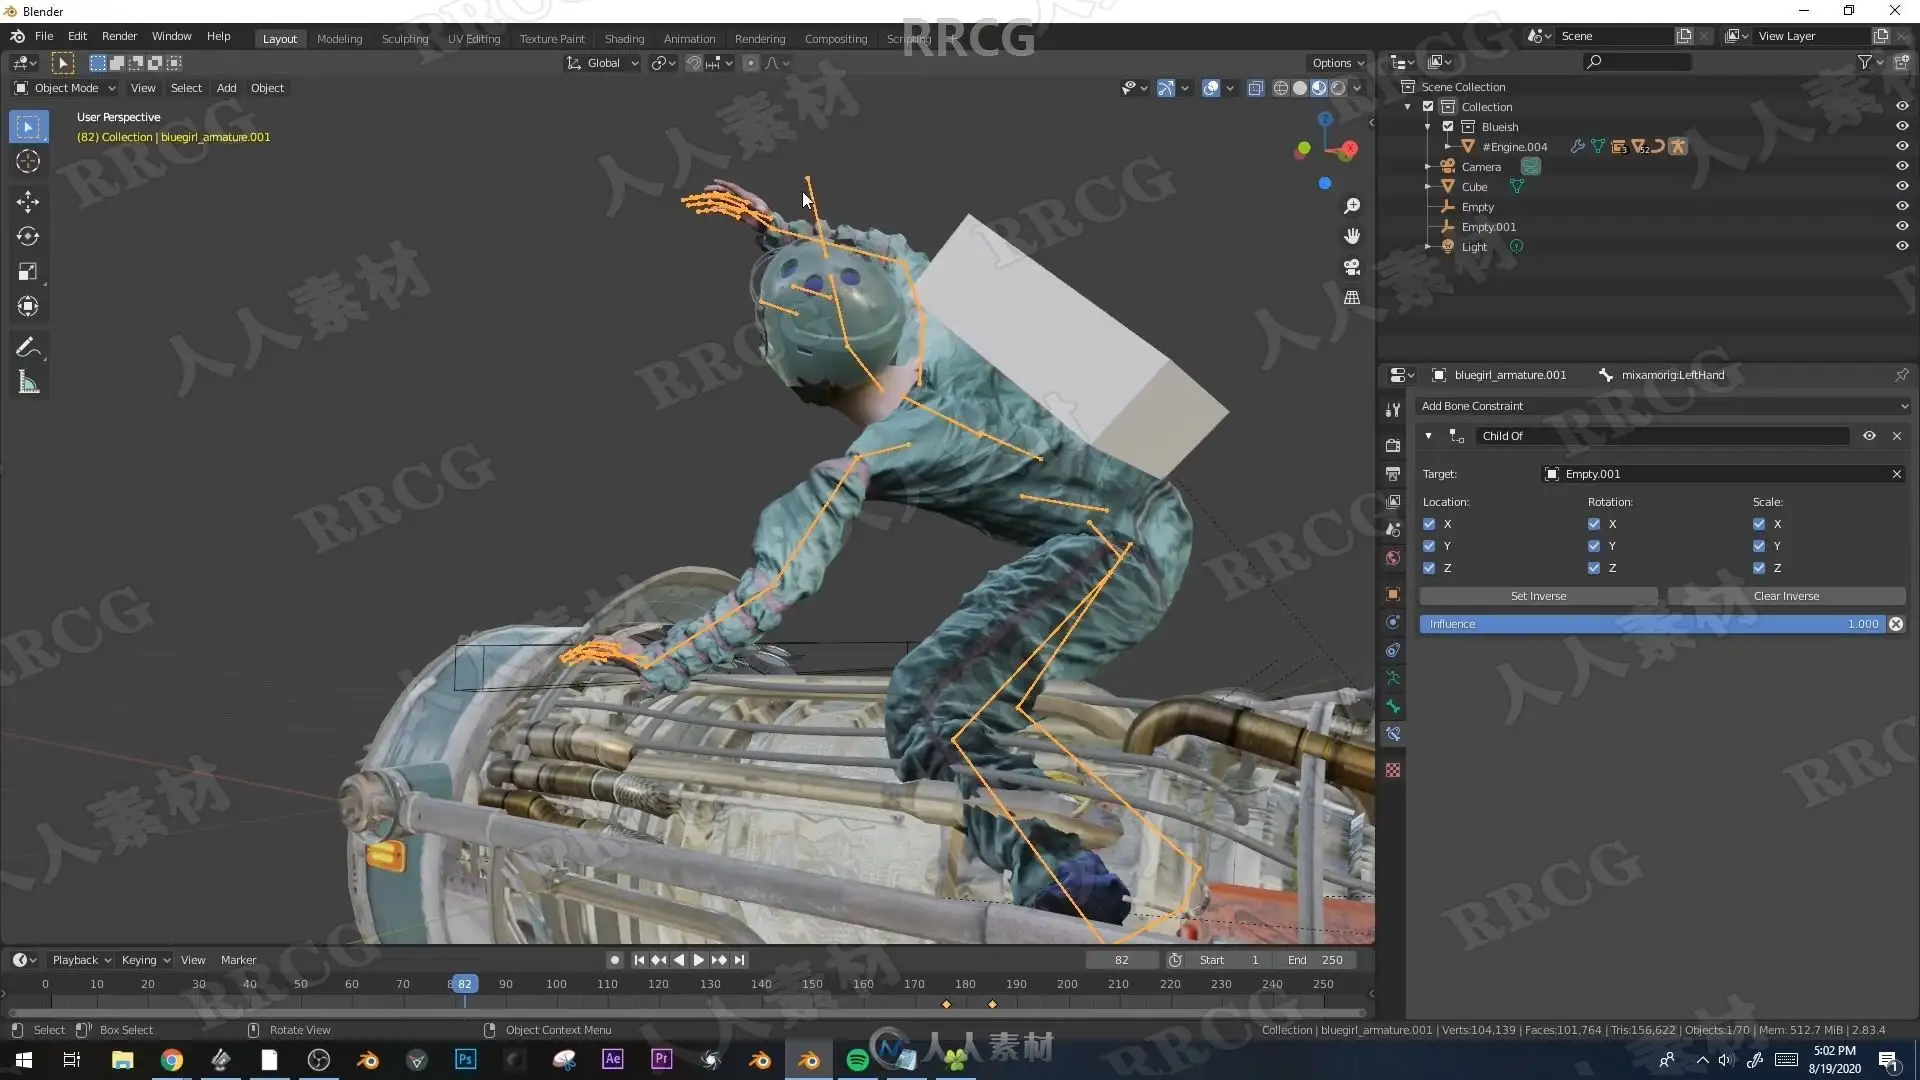Hide the Cube object in outliner
Viewport: 1920px width, 1080px height.
[1902, 187]
